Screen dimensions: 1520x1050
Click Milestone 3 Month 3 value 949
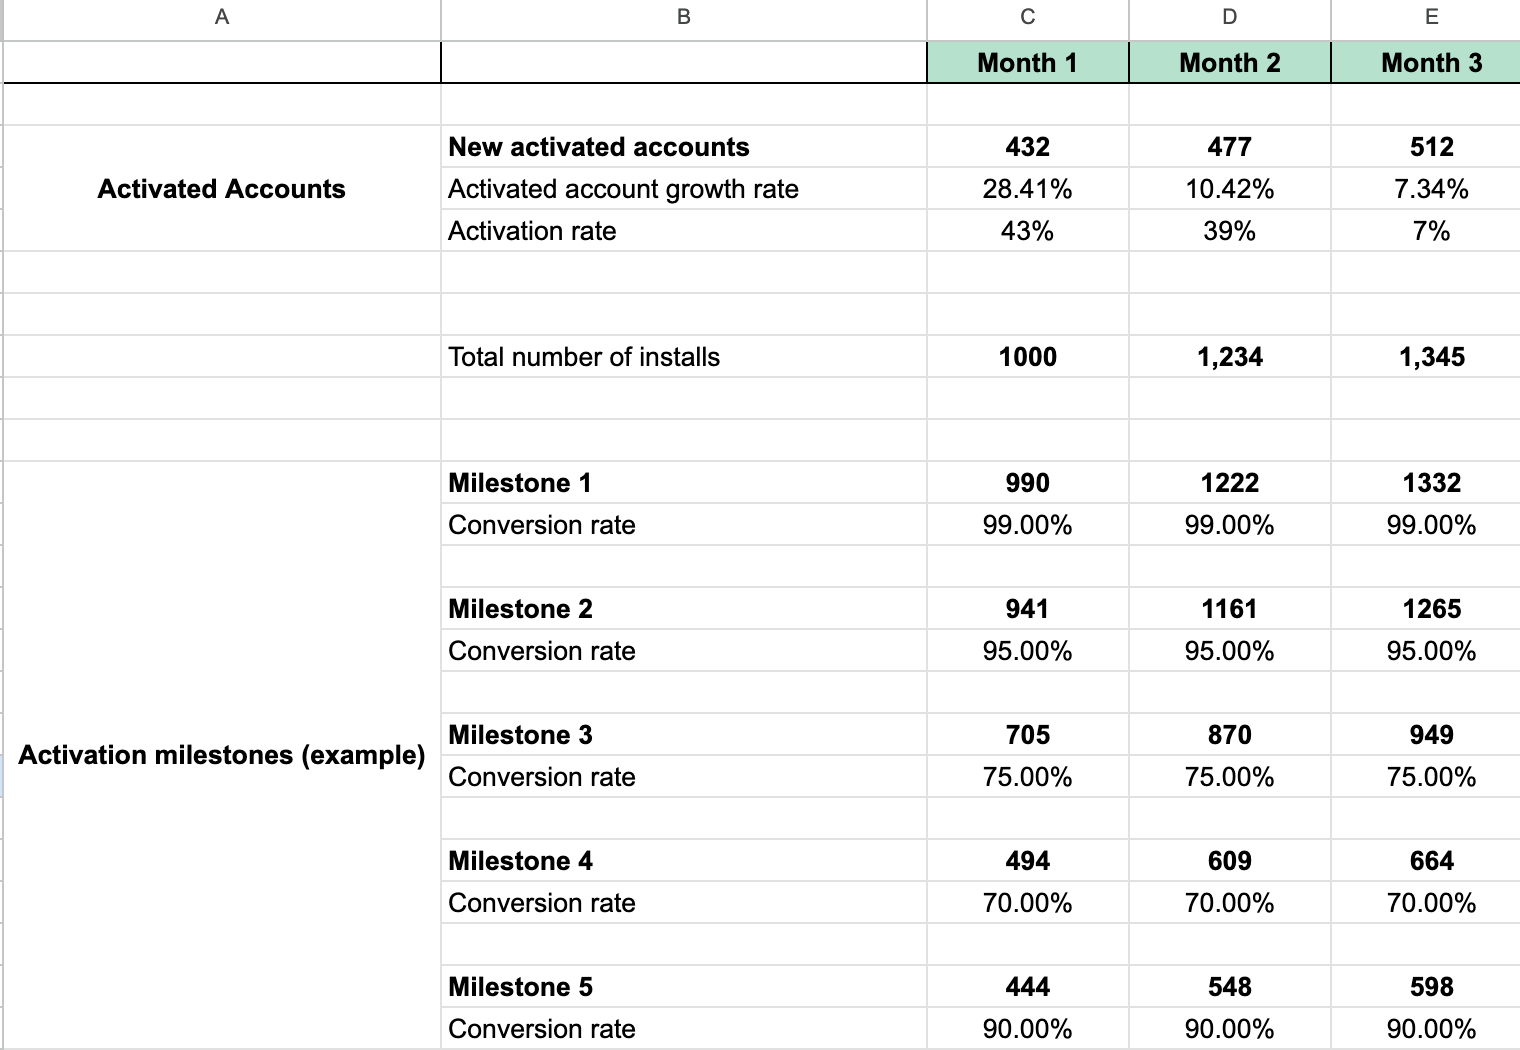[x=1431, y=735]
